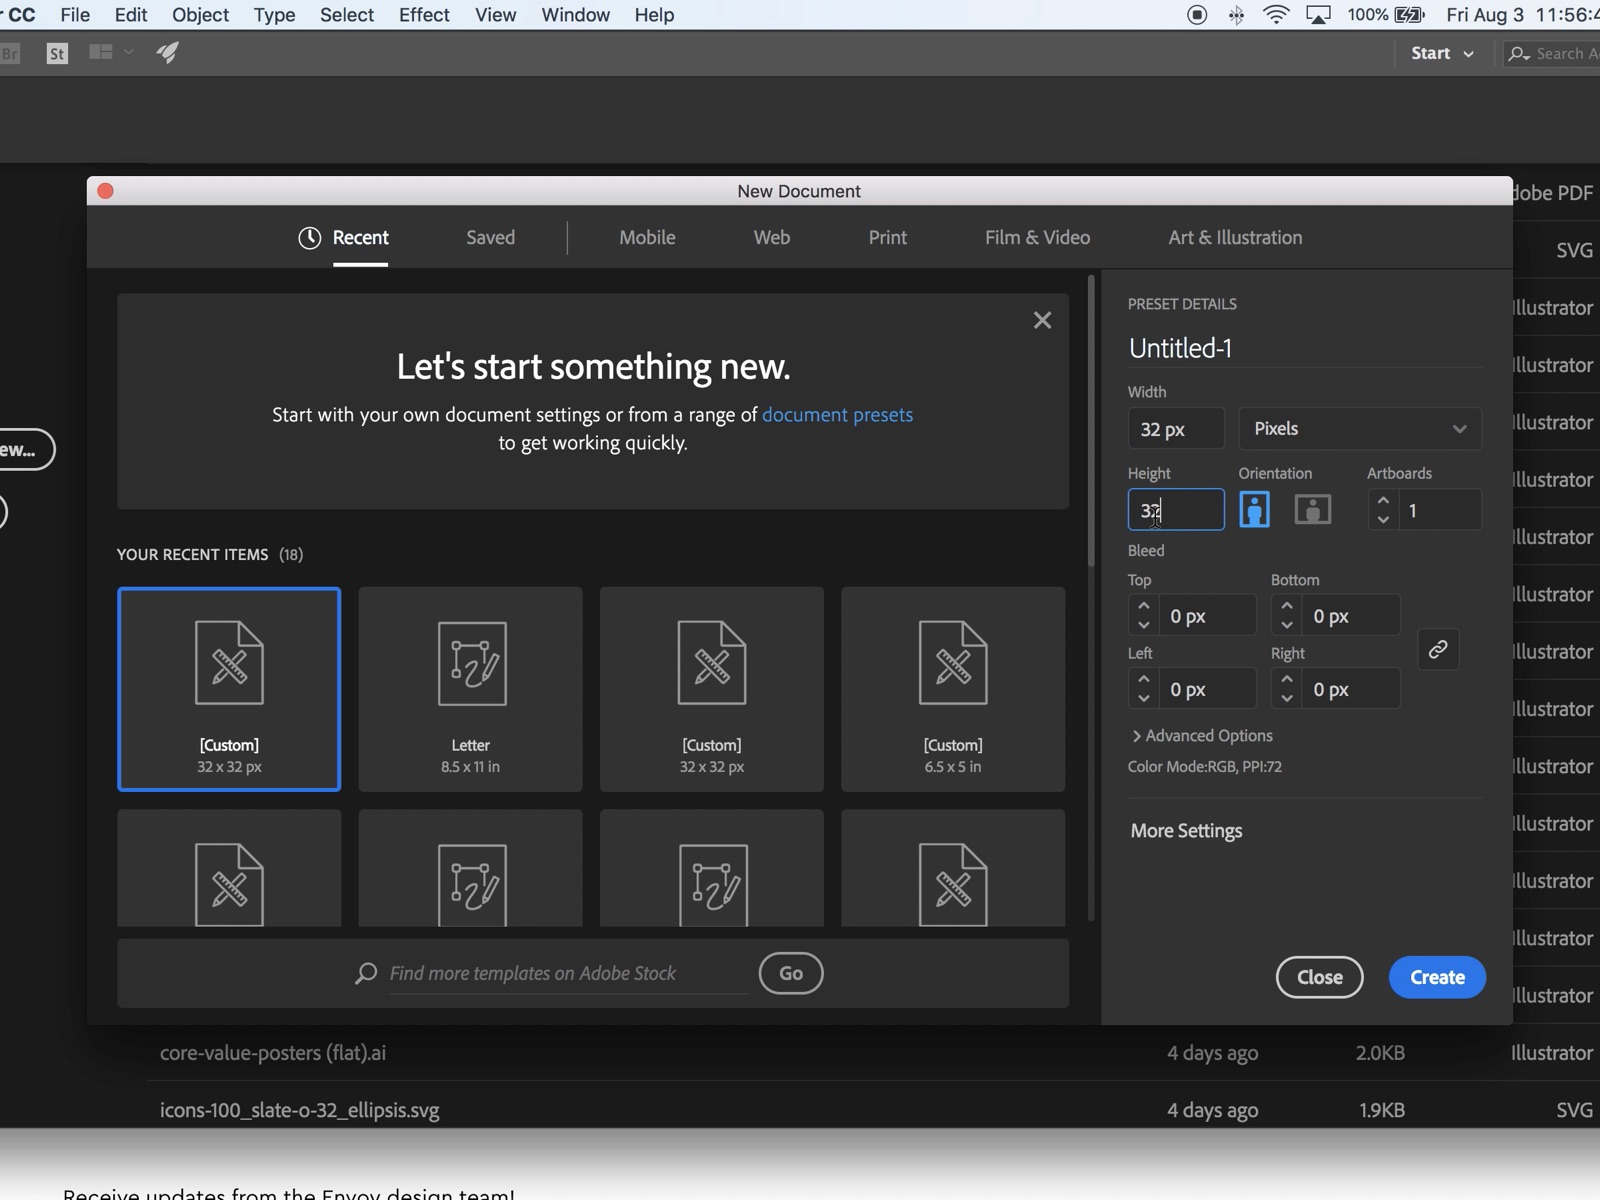Open the Type menu
The height and width of the screenshot is (1200, 1600).
[x=274, y=15]
